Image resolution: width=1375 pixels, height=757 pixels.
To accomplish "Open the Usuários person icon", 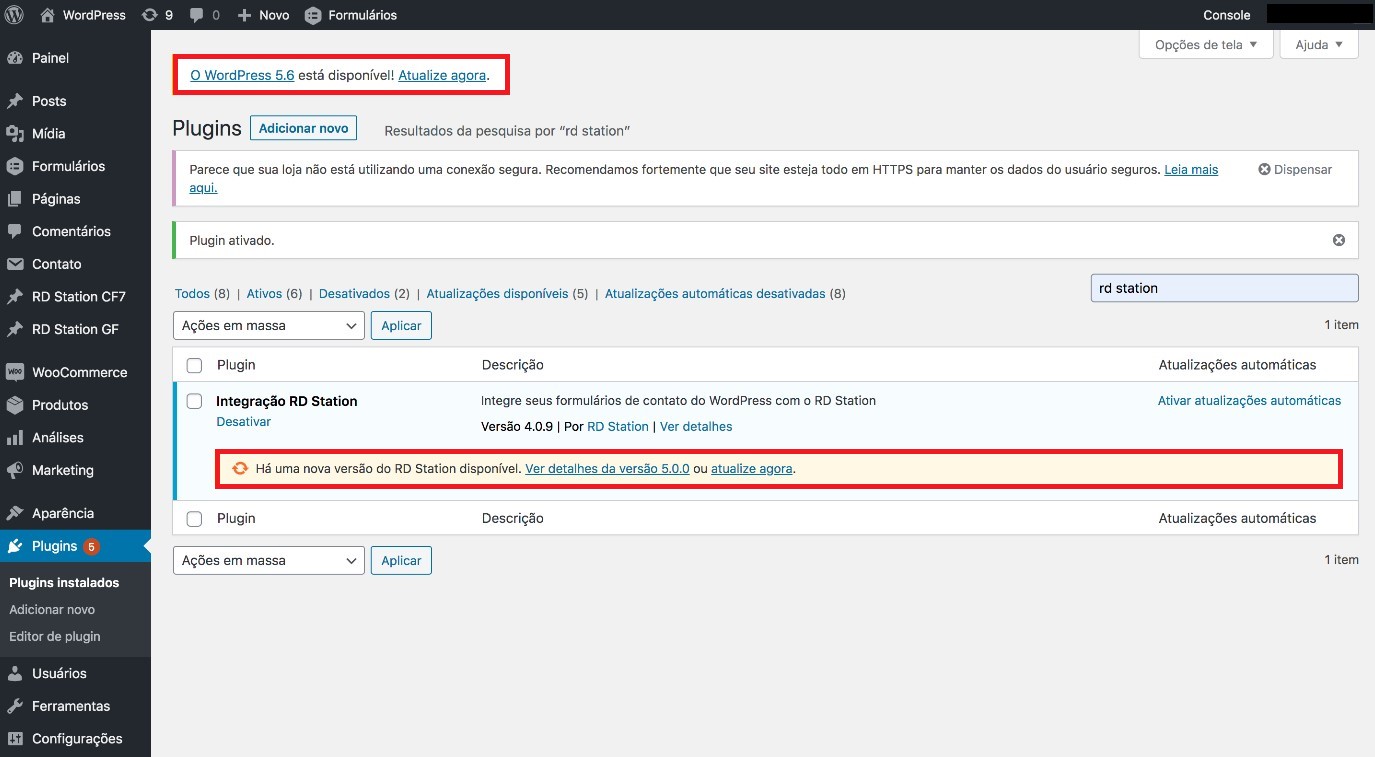I will [15, 673].
